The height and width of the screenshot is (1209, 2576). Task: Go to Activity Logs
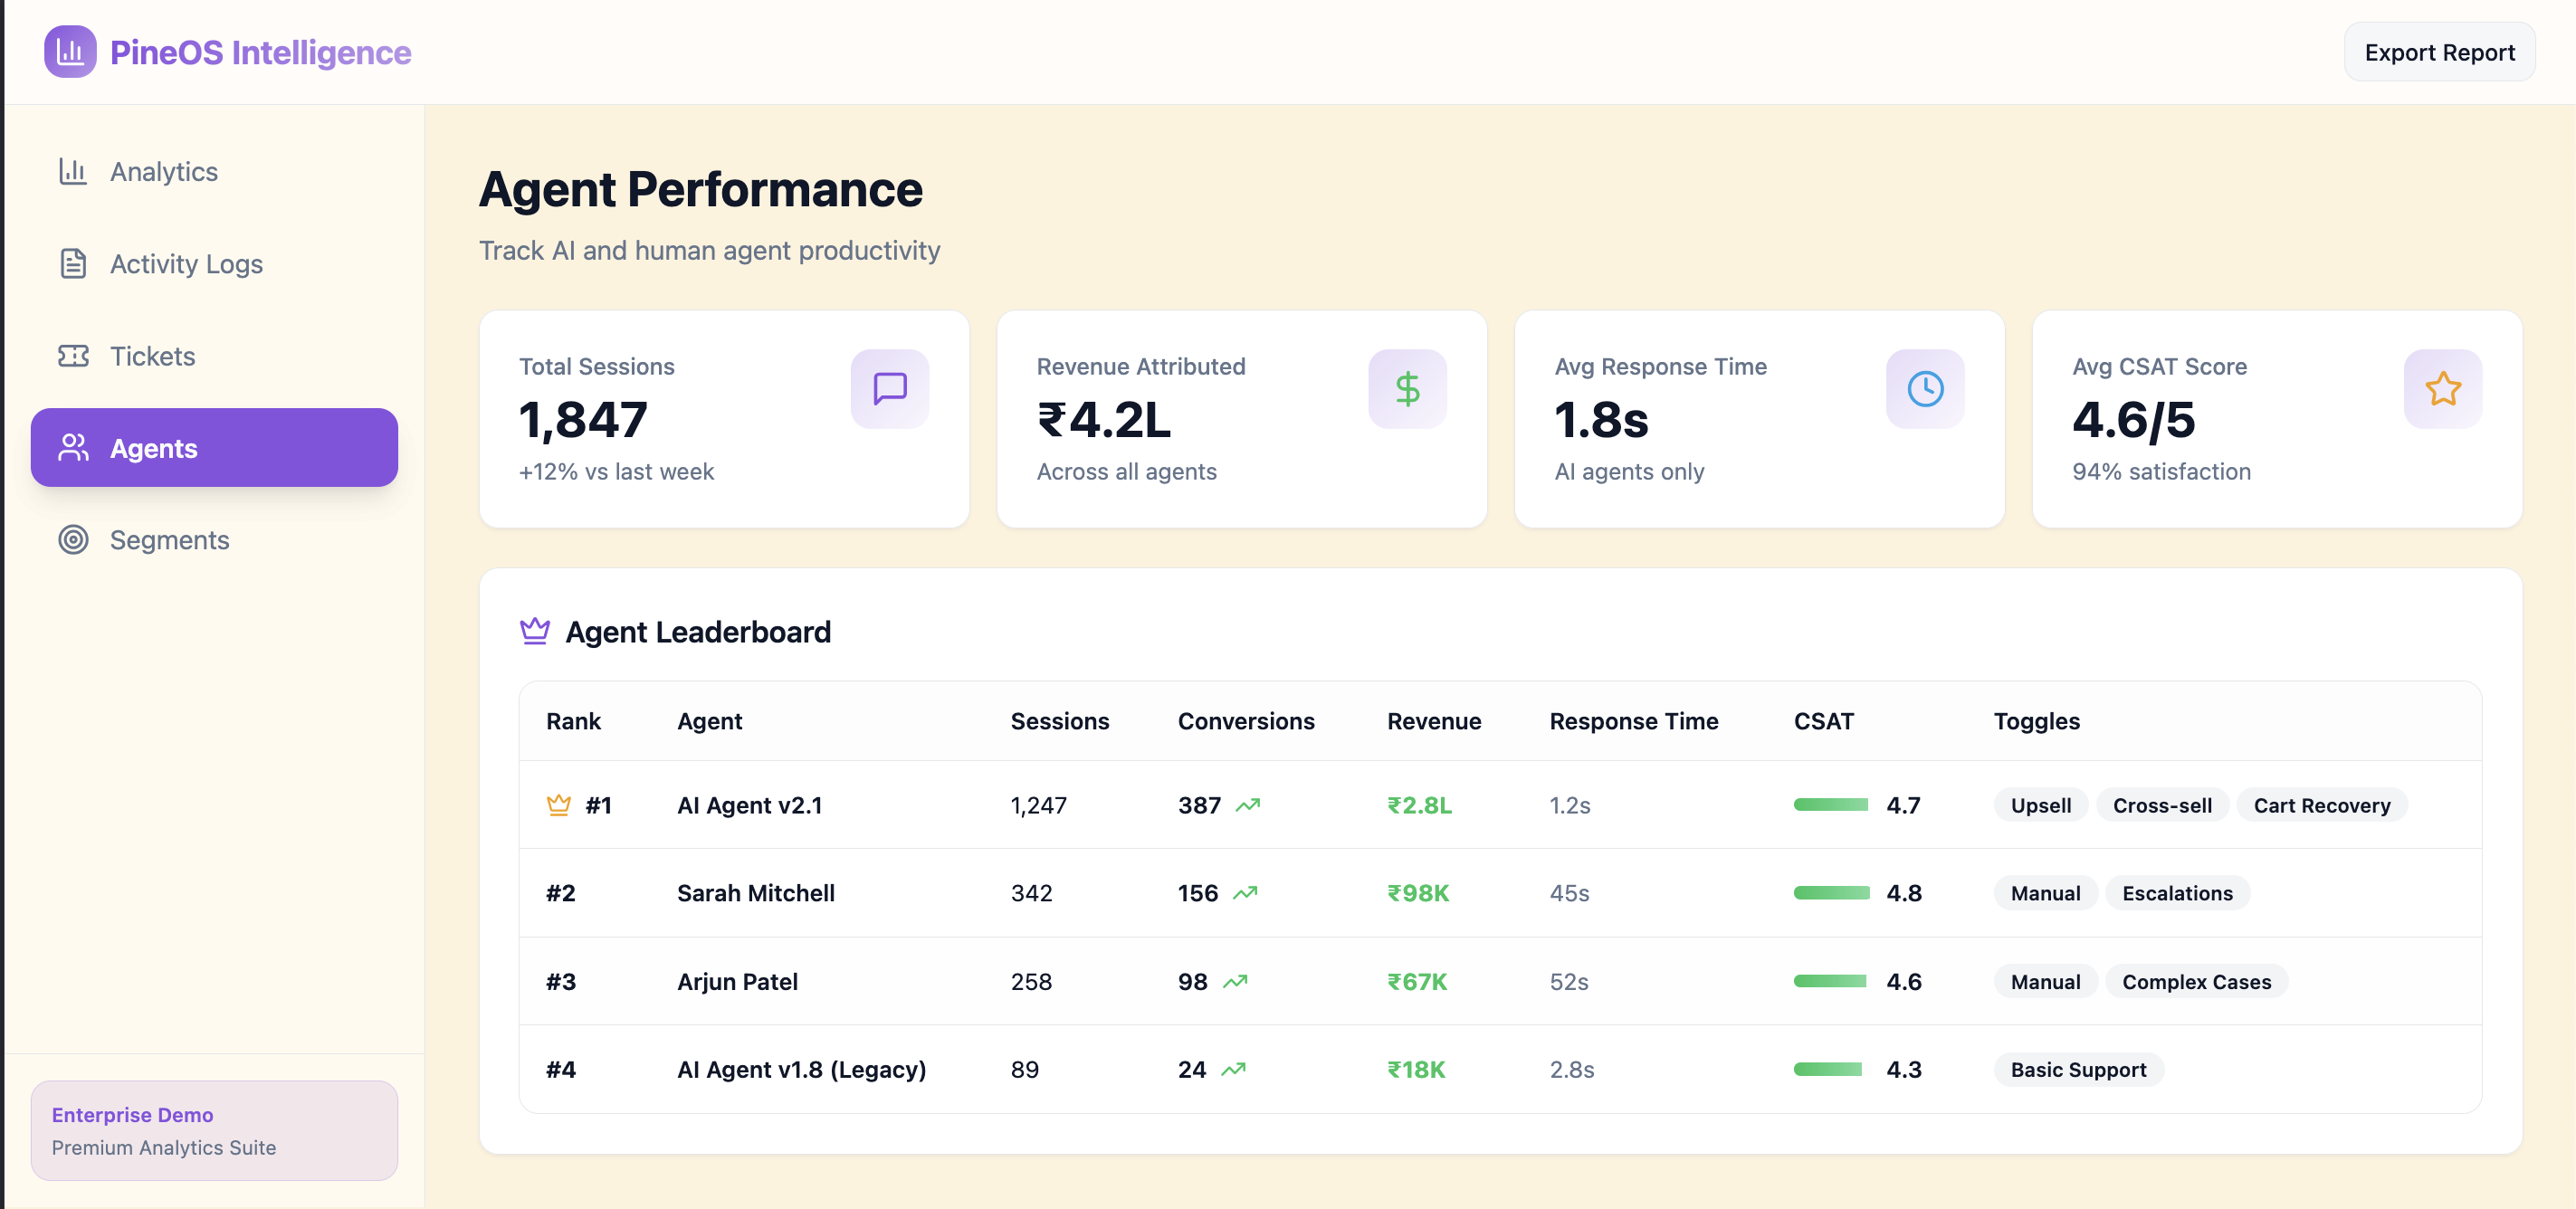tap(214, 264)
